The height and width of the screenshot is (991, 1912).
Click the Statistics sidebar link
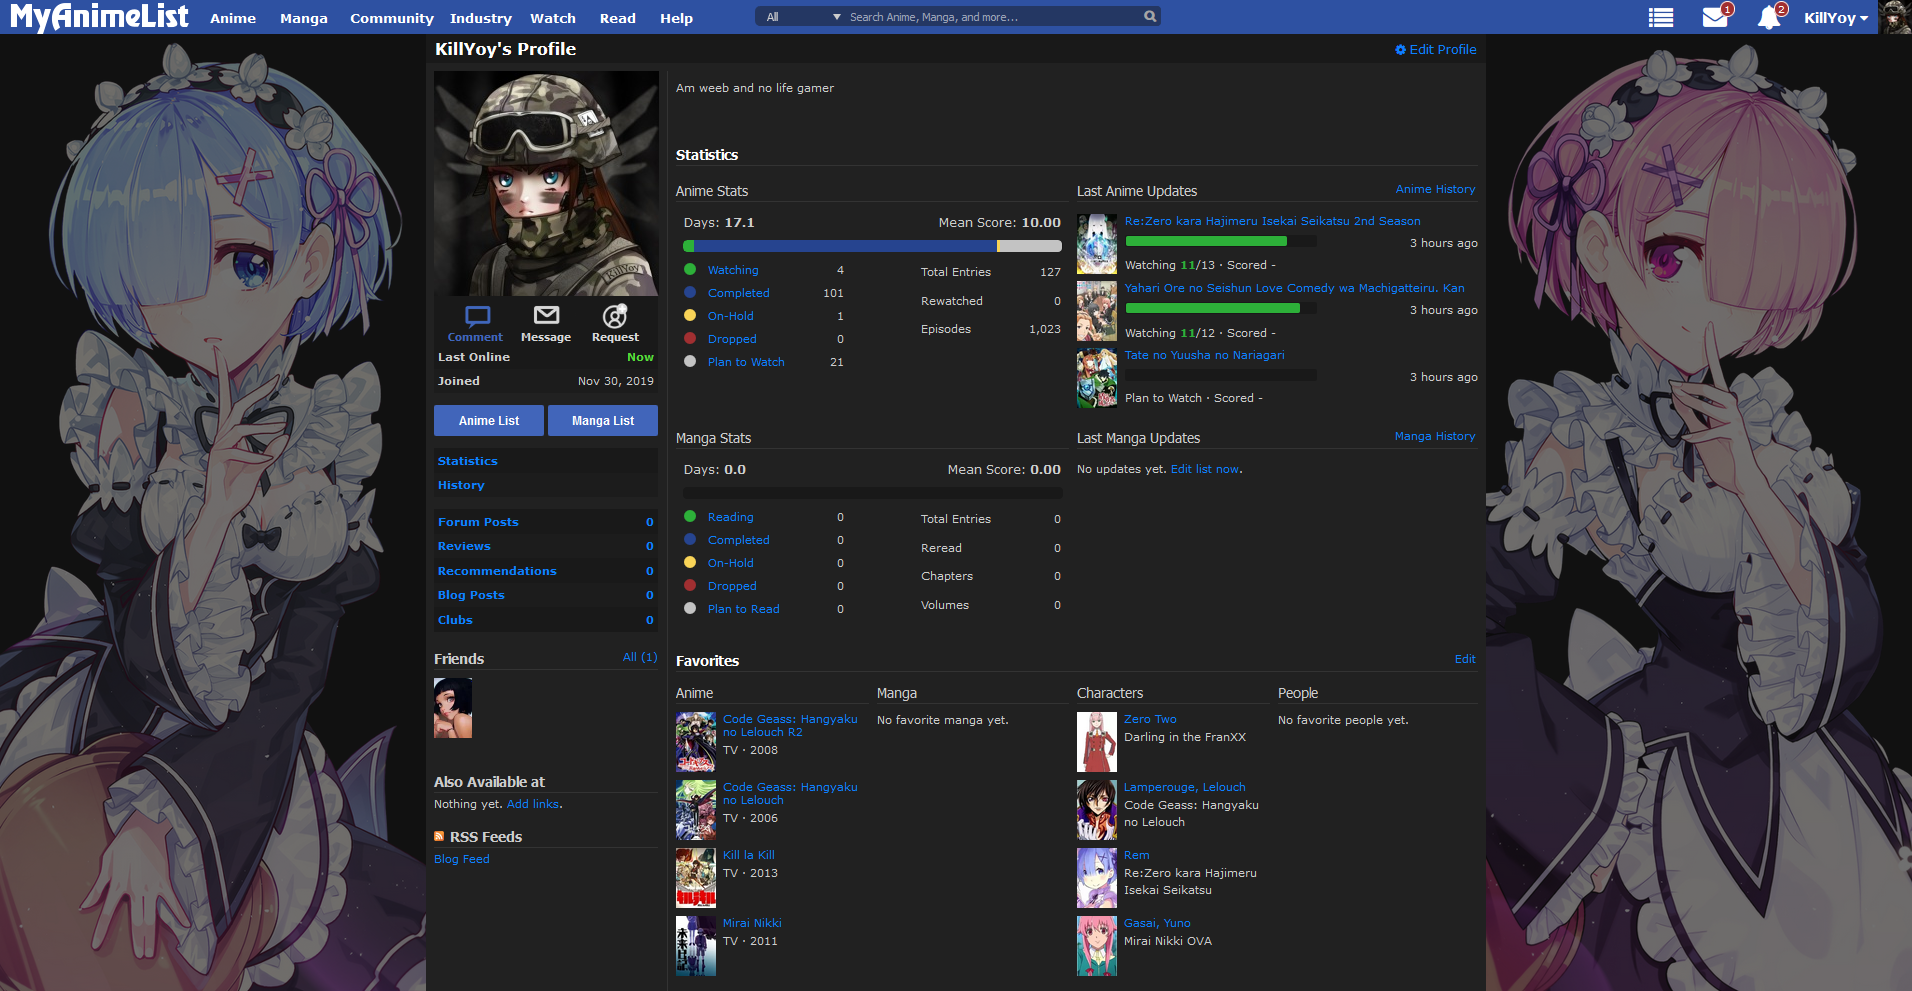(468, 461)
